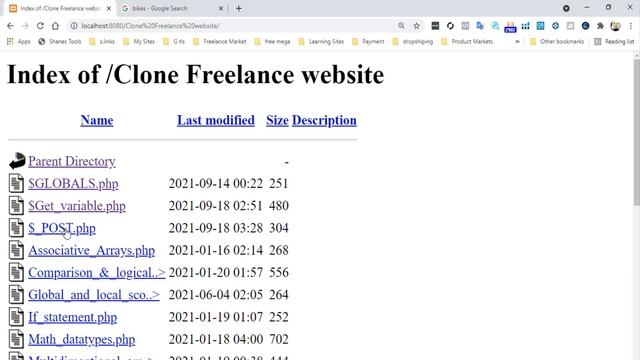Open the Extensions puzzle piece menu
The height and width of the screenshot is (360, 640).
[x=600, y=26]
